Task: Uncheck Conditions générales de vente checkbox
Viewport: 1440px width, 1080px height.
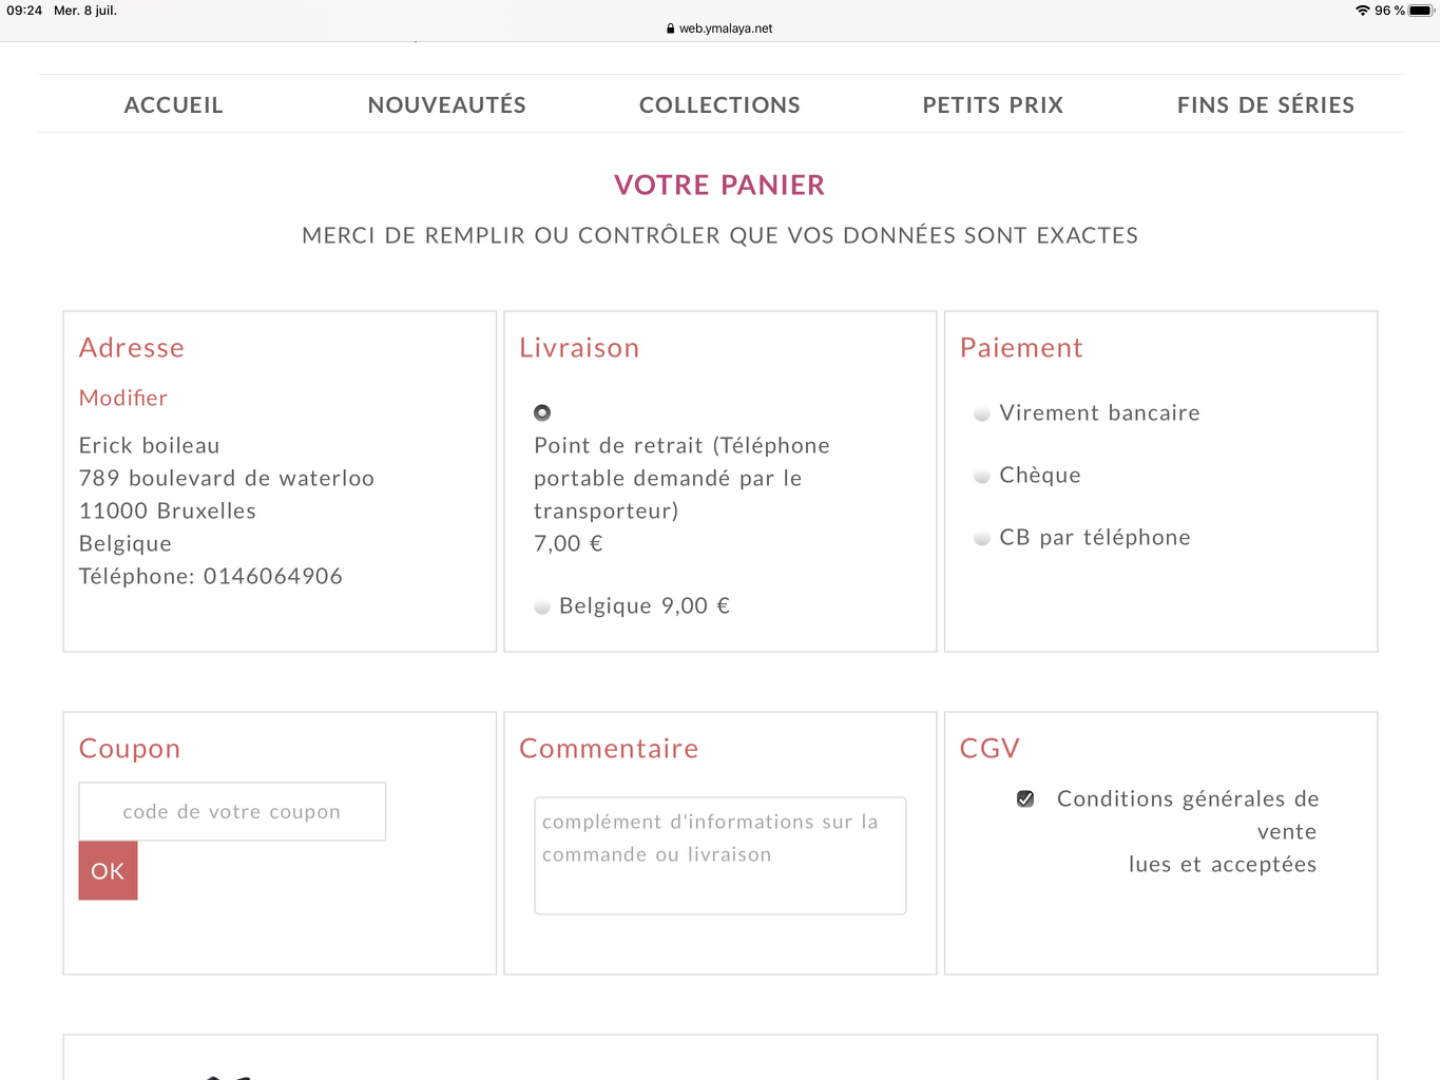Action: click(x=1025, y=799)
